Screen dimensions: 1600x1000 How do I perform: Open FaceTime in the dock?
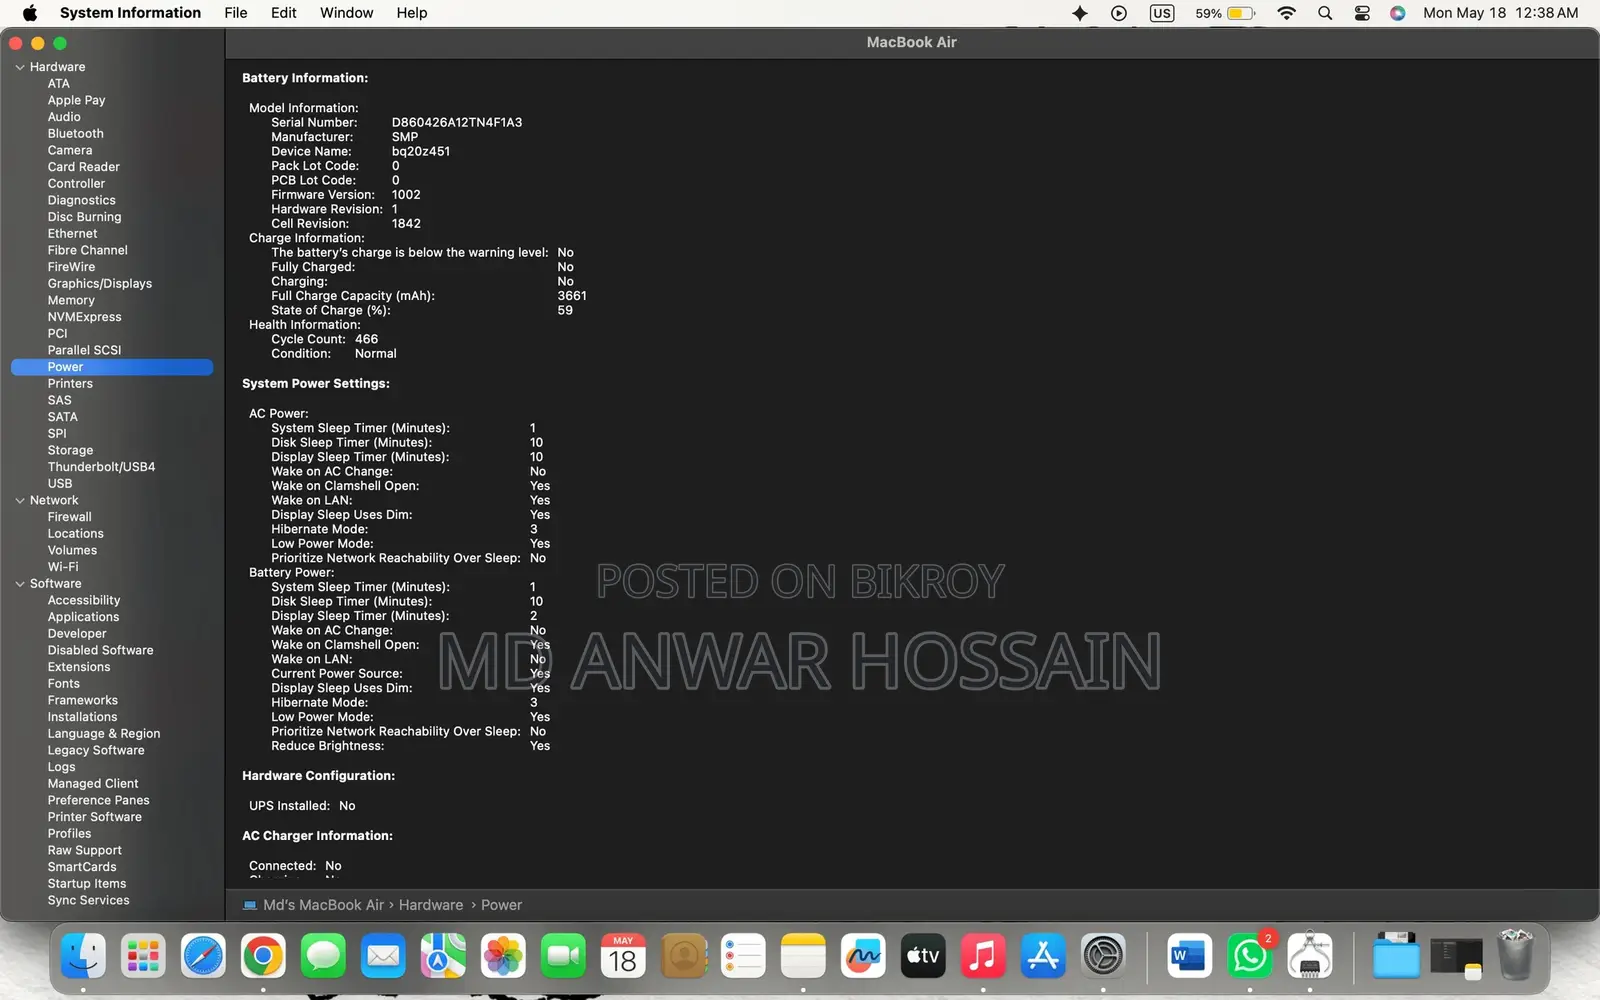(563, 957)
